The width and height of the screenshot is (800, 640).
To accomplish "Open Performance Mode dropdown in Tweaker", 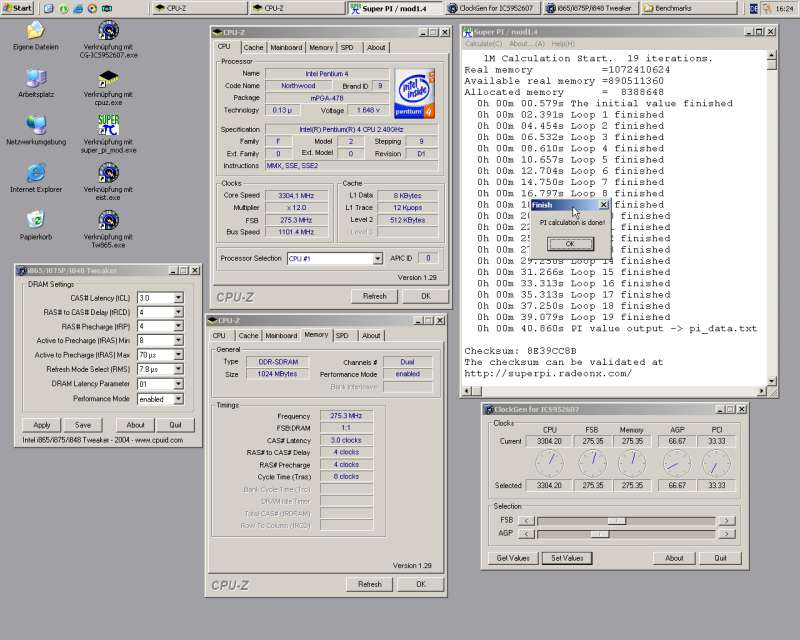I will point(178,399).
